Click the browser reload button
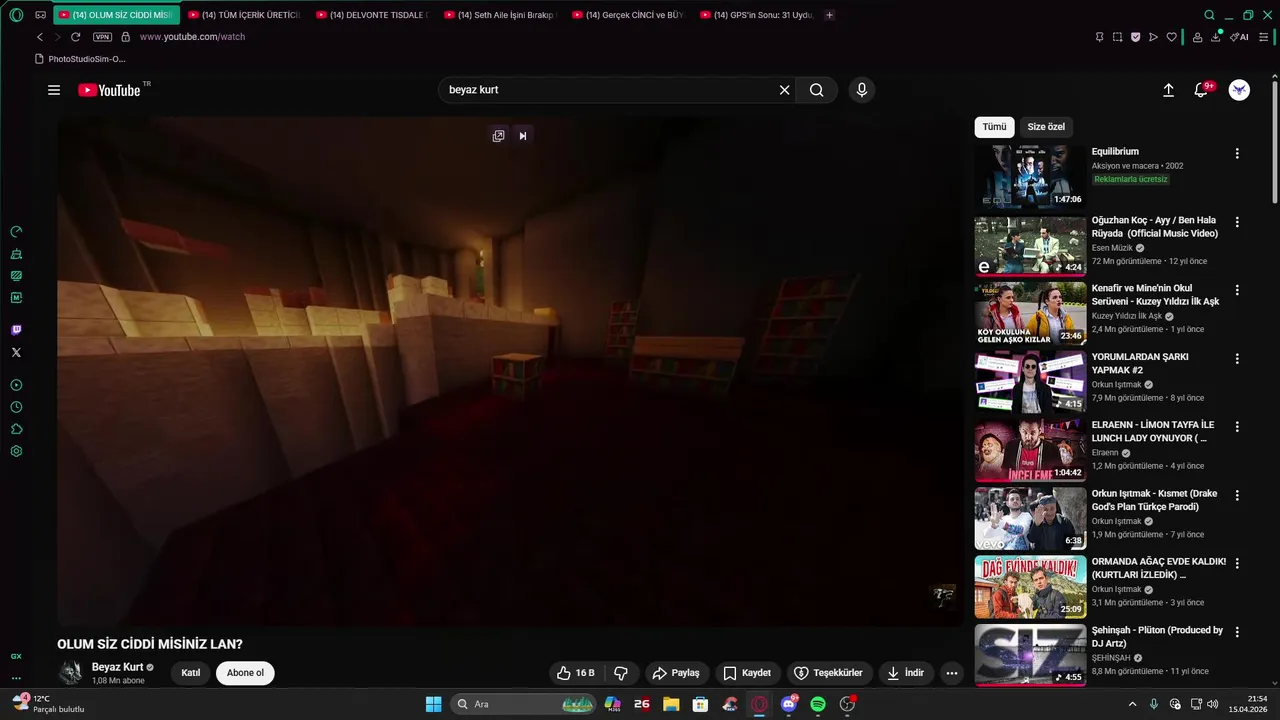 pos(75,37)
